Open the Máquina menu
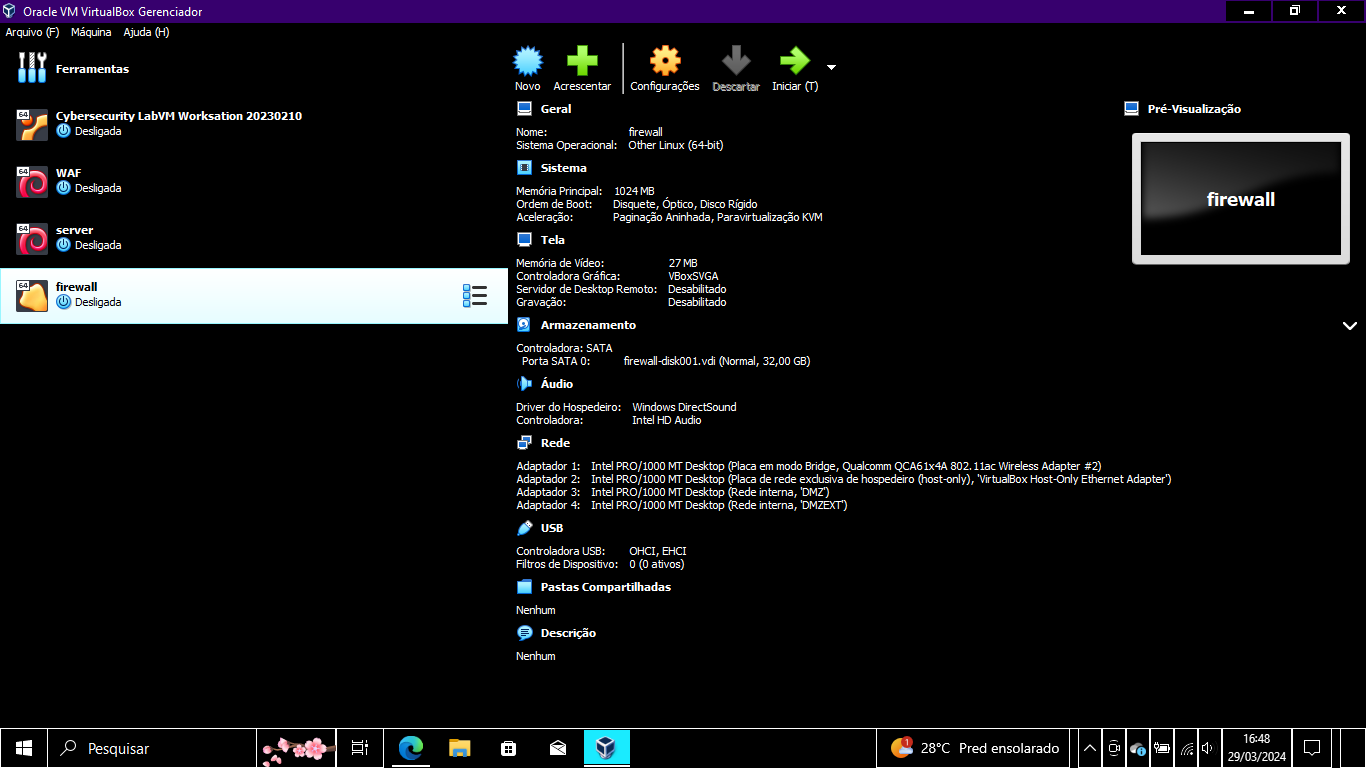The image size is (1366, 768). click(91, 32)
